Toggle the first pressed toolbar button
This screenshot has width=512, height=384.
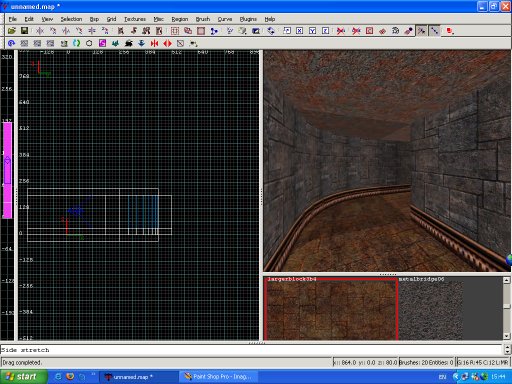421,31
